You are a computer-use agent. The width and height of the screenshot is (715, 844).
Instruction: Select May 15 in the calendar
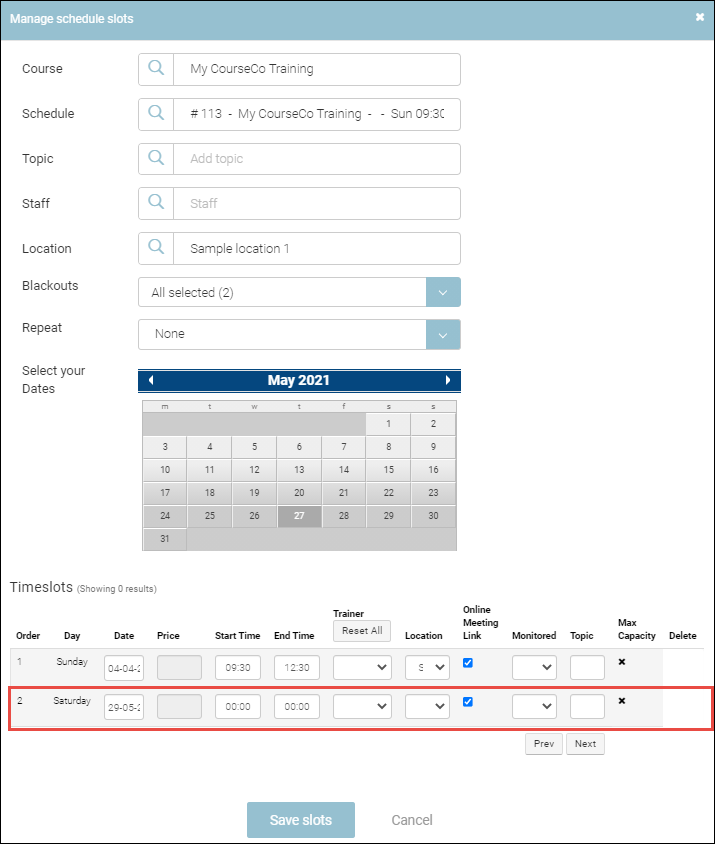(x=388, y=470)
